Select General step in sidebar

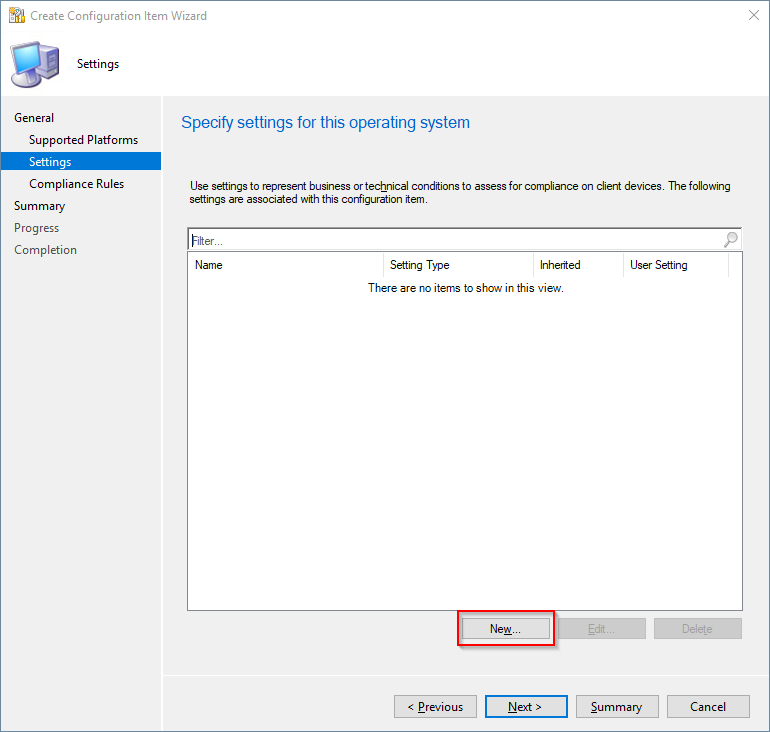(x=34, y=118)
